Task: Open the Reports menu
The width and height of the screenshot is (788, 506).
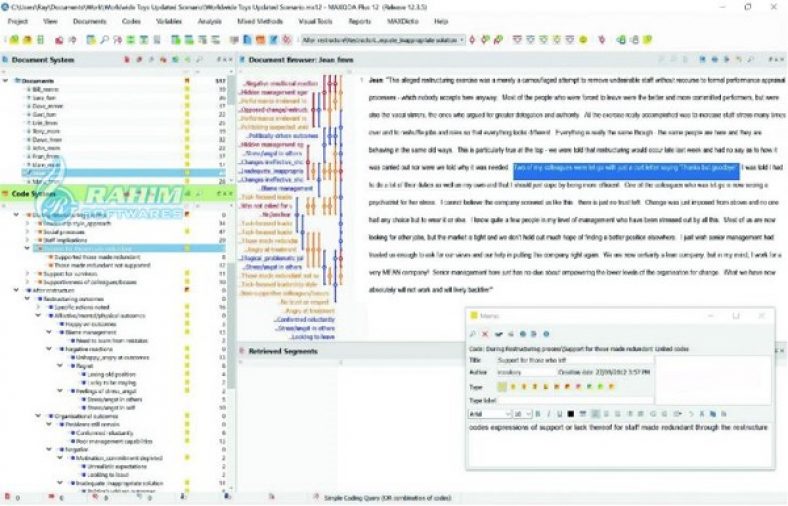Action: point(359,22)
